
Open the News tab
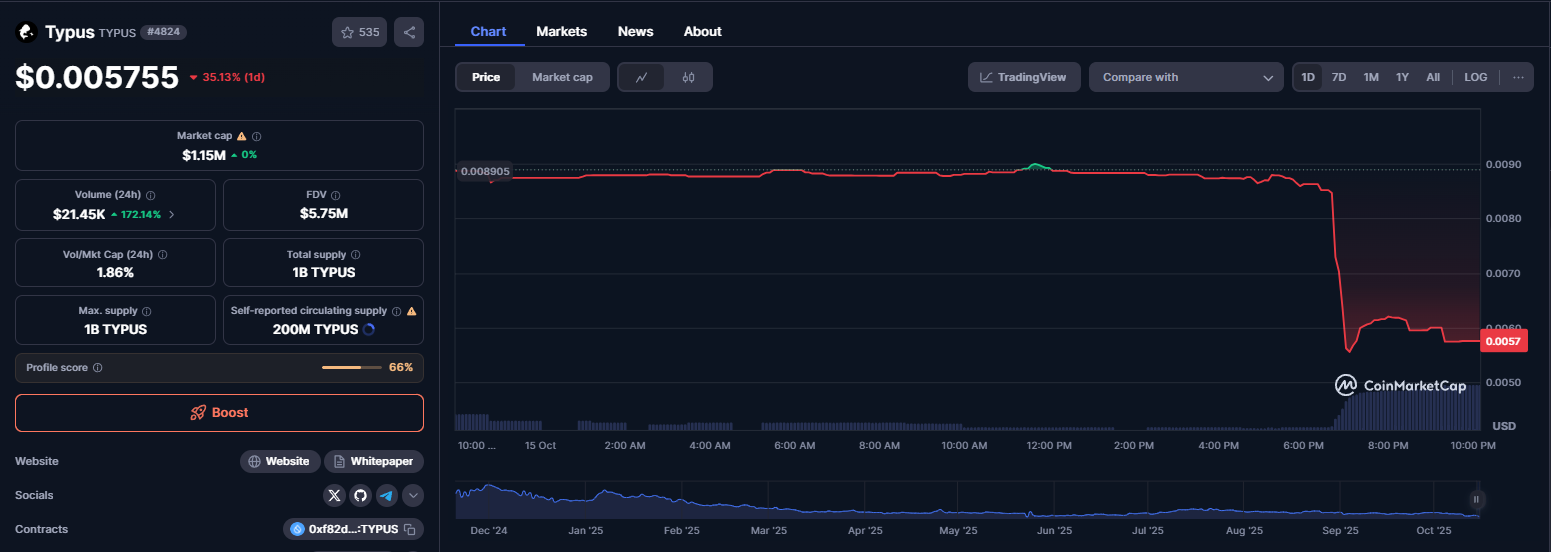click(635, 31)
